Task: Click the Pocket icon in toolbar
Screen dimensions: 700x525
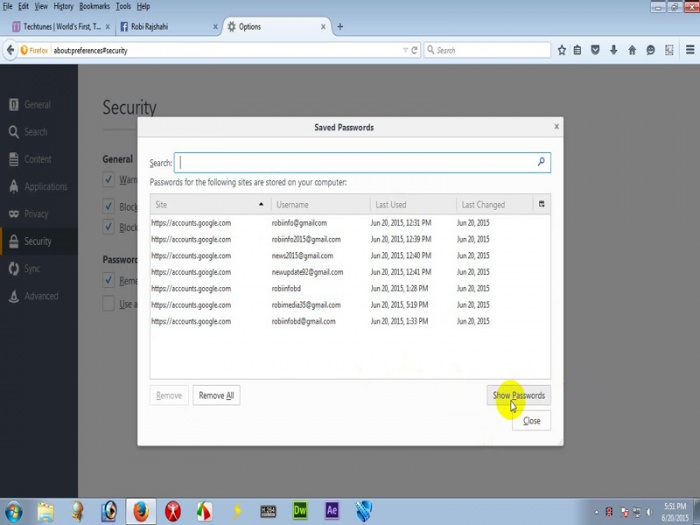Action: [x=595, y=50]
